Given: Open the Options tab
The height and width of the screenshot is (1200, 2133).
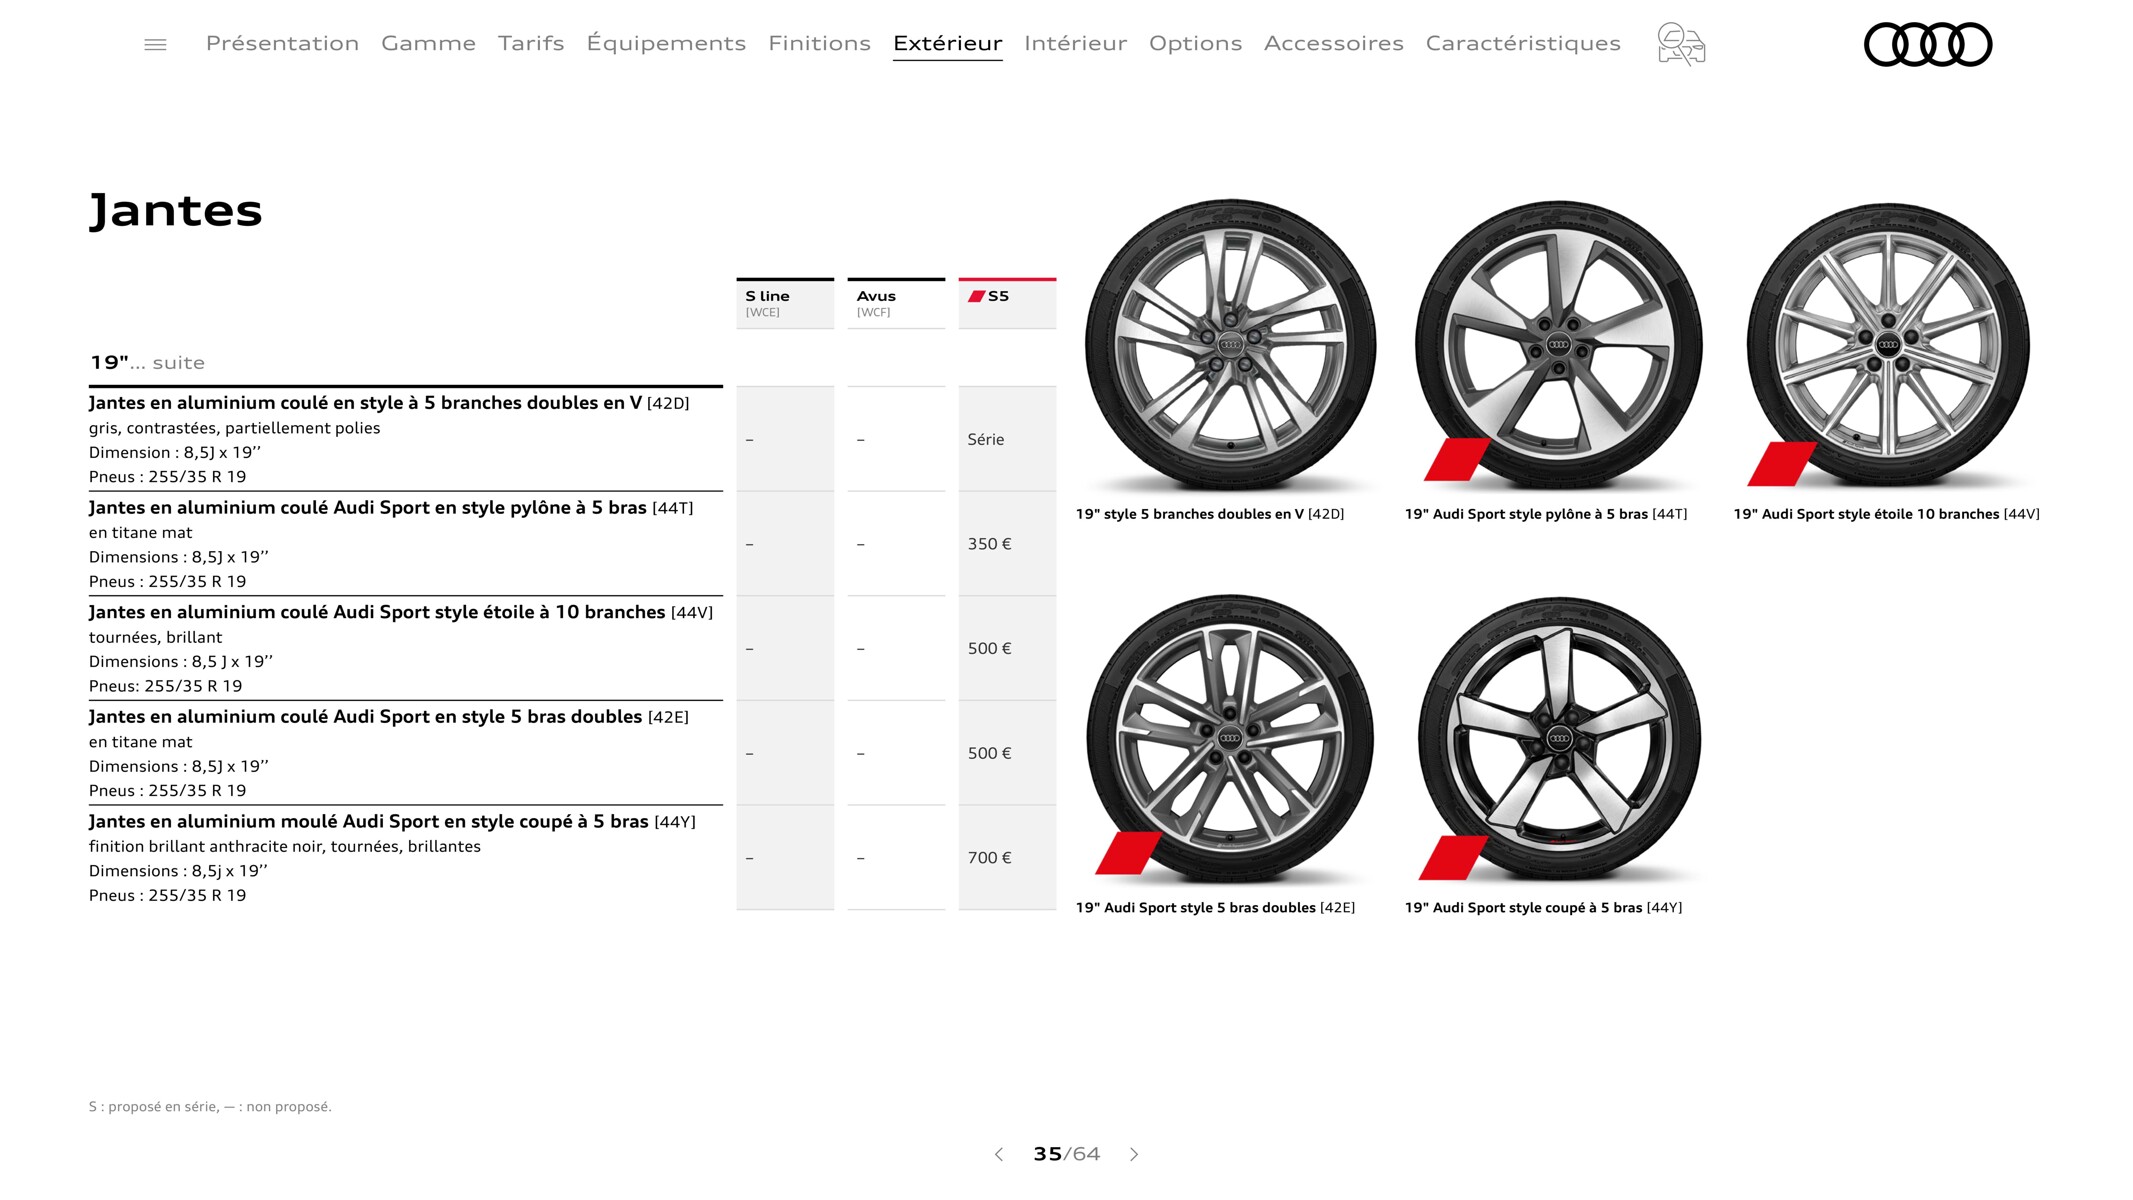Looking at the screenshot, I should pyautogui.click(x=1195, y=43).
